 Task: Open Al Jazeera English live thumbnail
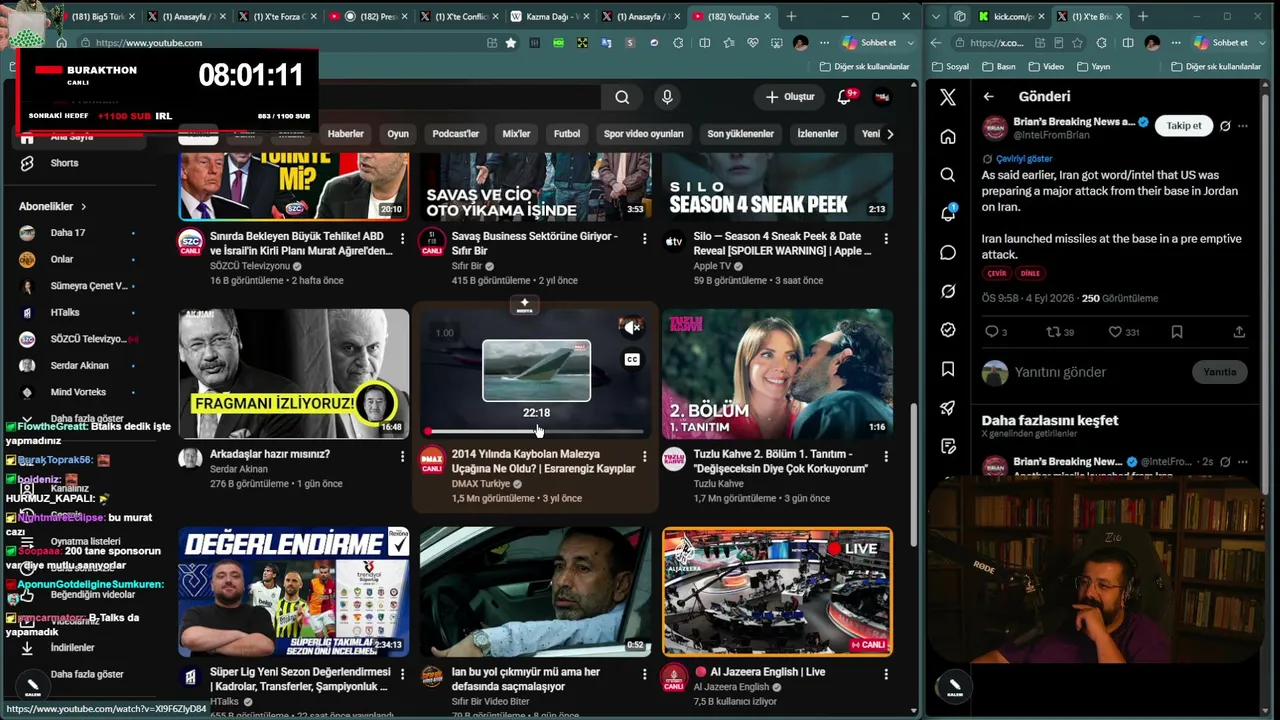click(x=777, y=591)
